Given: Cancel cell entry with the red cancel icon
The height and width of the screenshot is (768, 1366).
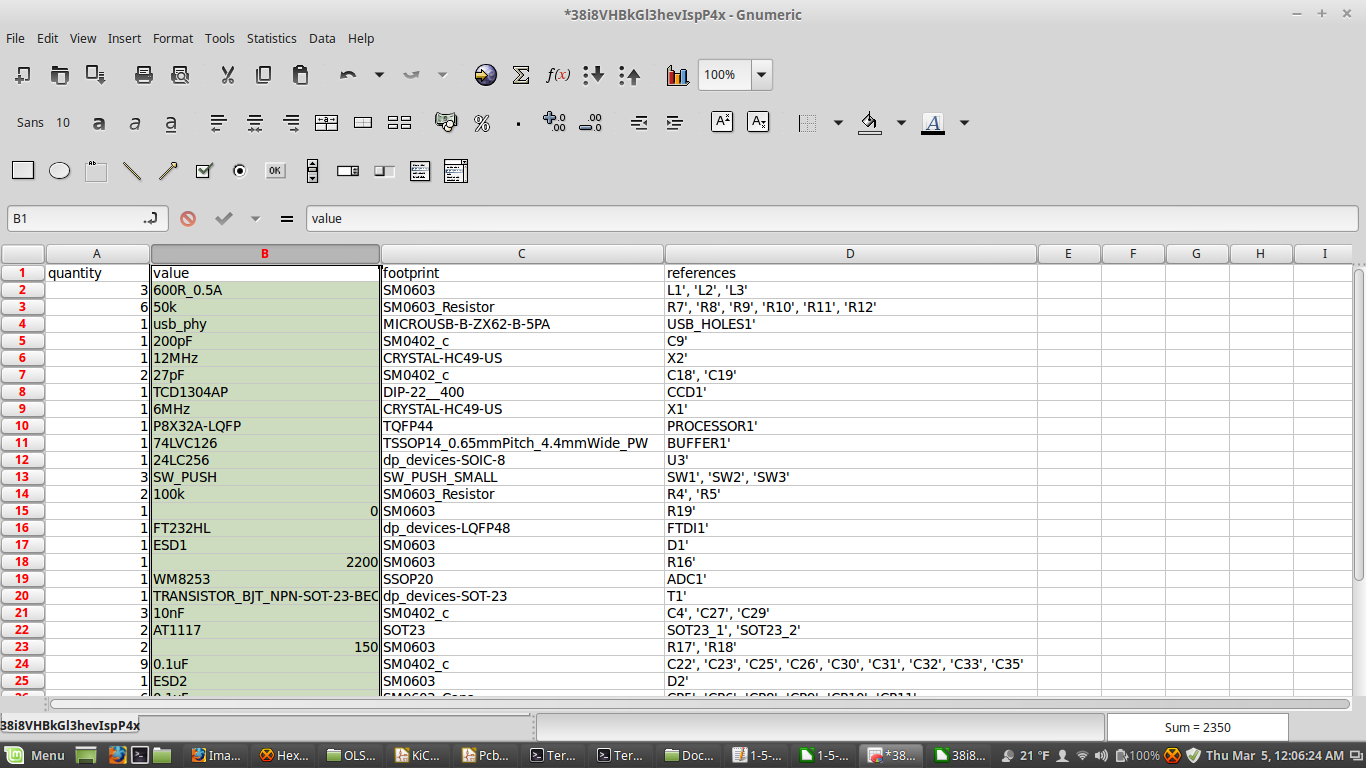Looking at the screenshot, I should [188, 218].
